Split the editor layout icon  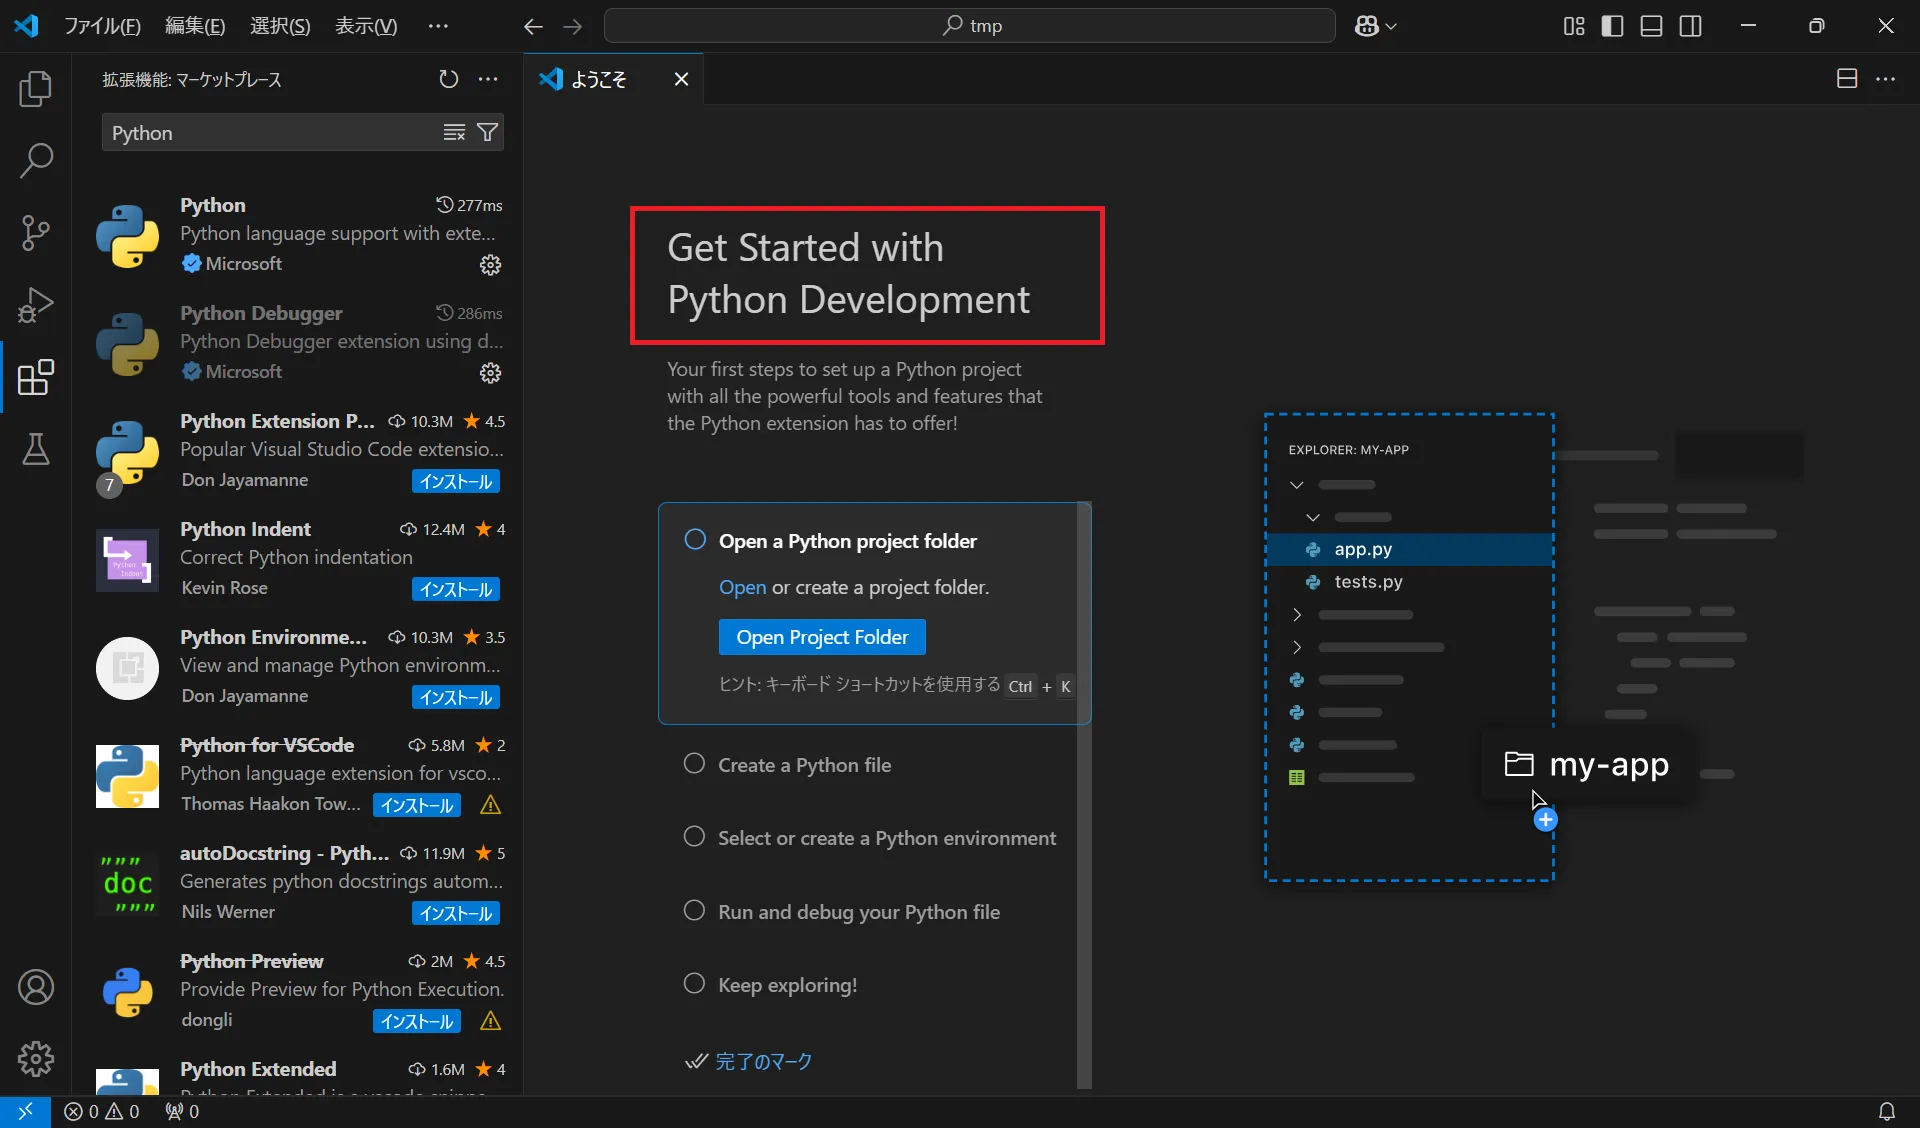pos(1847,79)
